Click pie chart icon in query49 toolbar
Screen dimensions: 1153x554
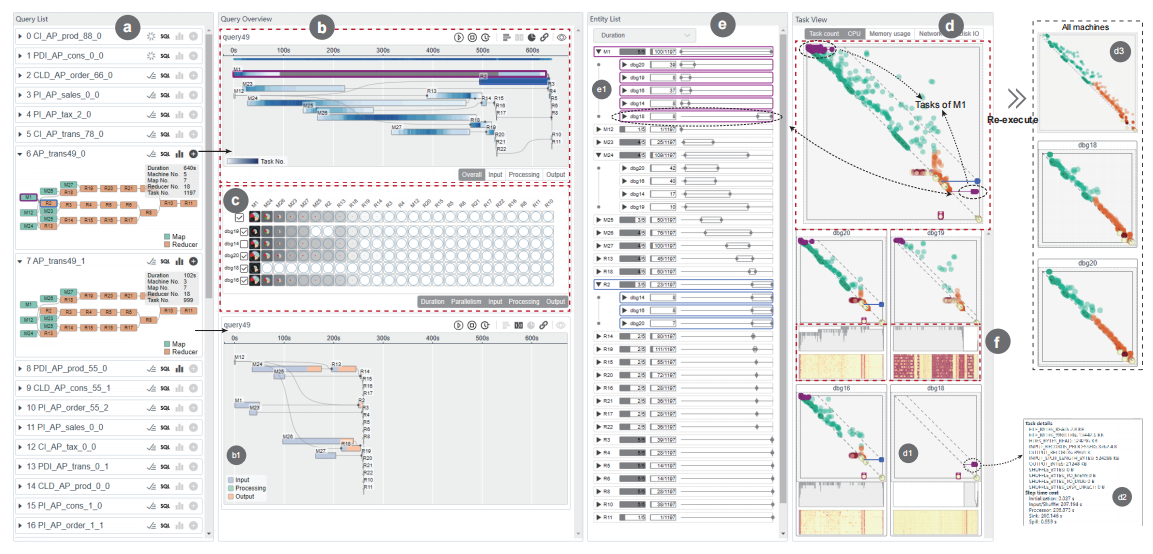530,36
